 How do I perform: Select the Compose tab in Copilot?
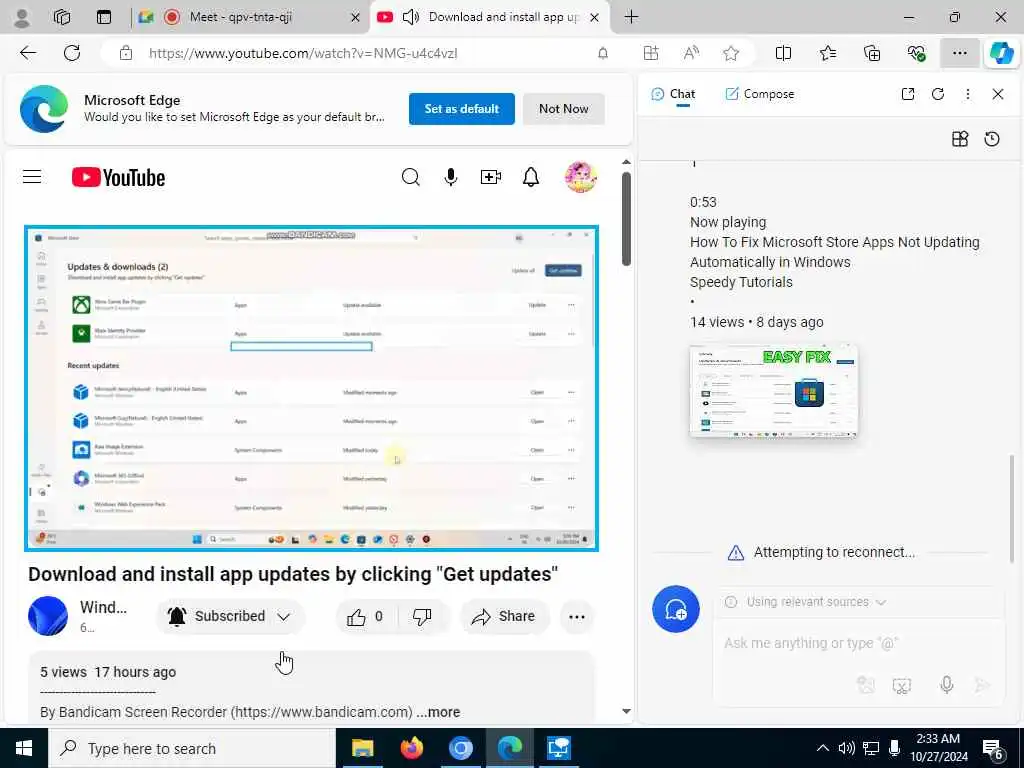click(x=760, y=94)
